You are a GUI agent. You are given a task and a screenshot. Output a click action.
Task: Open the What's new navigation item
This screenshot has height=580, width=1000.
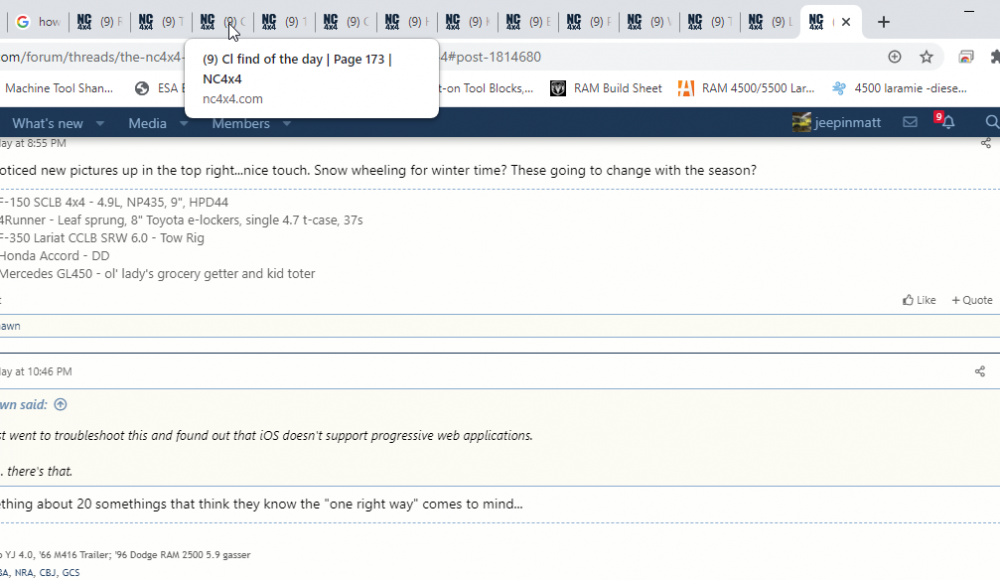click(x=47, y=124)
